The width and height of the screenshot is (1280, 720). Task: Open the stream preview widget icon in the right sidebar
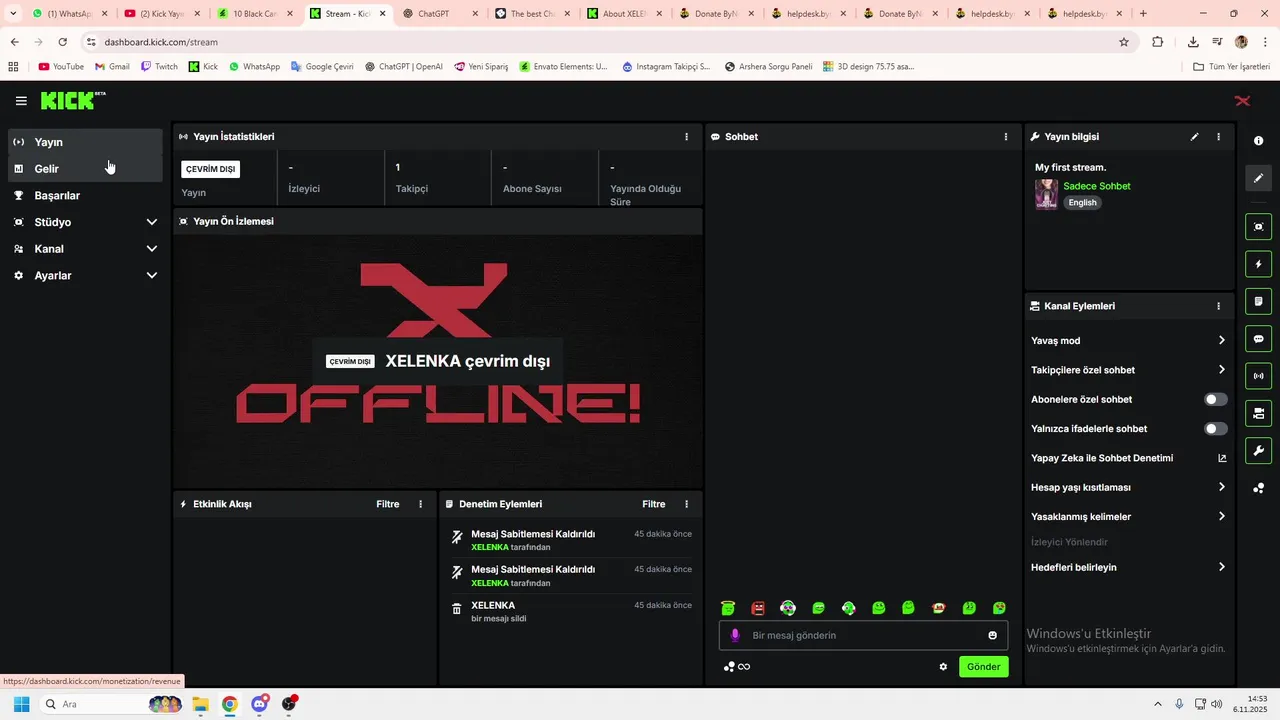pyautogui.click(x=1258, y=227)
